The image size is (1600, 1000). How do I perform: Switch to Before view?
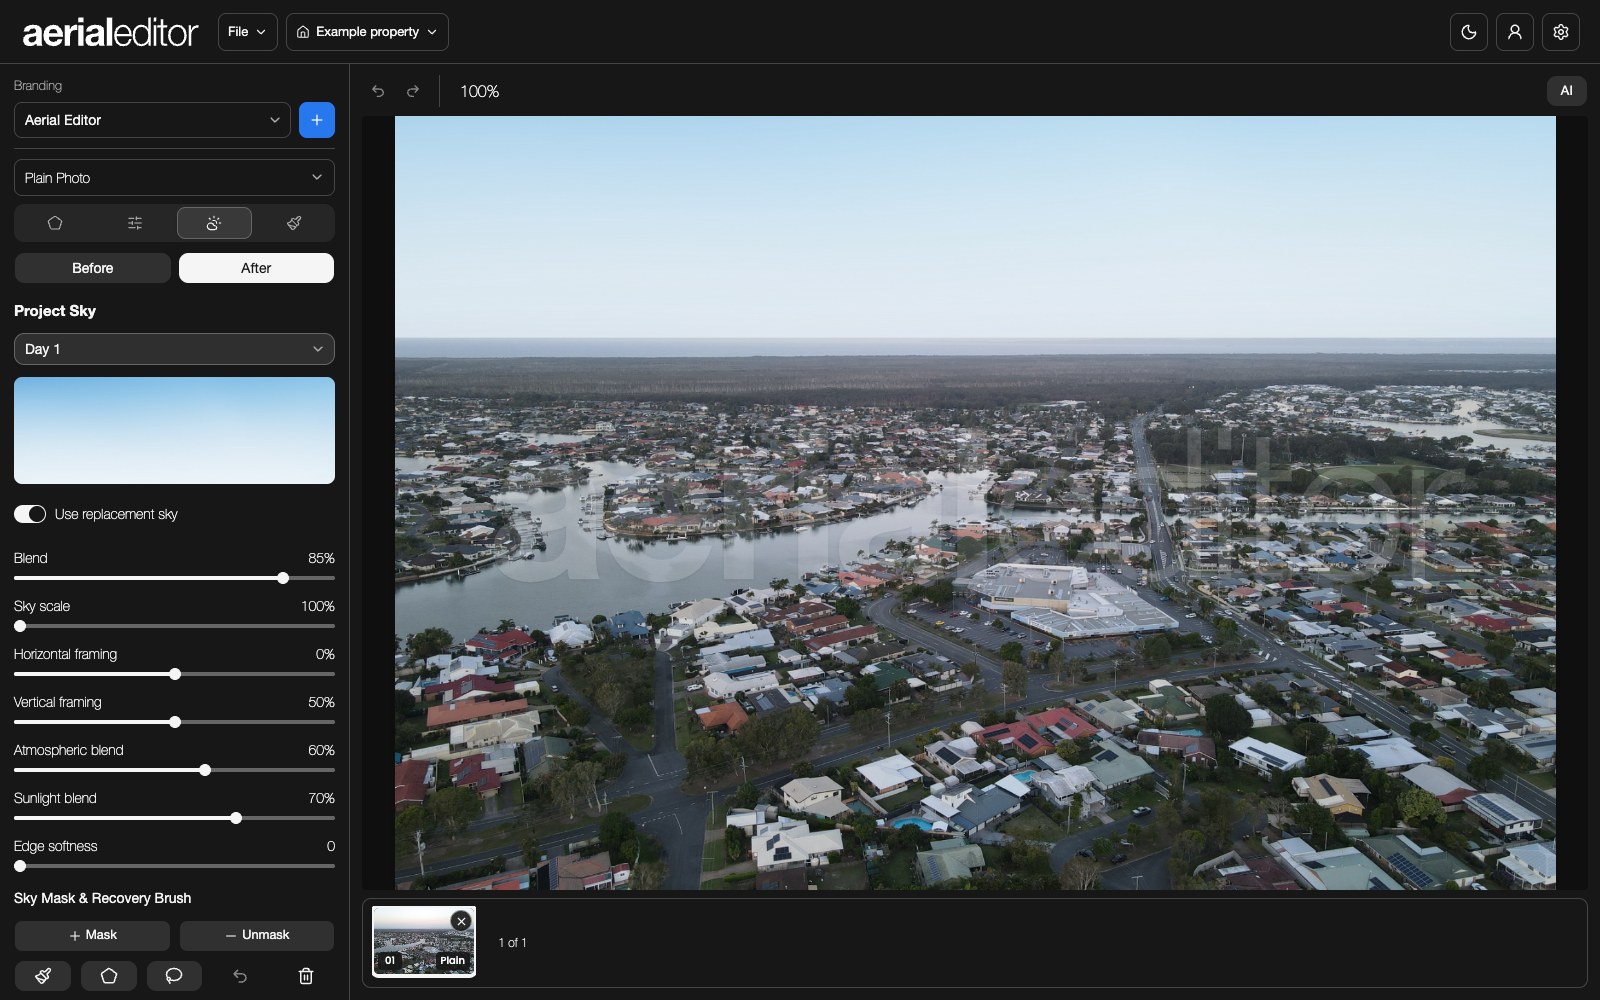[x=92, y=268]
